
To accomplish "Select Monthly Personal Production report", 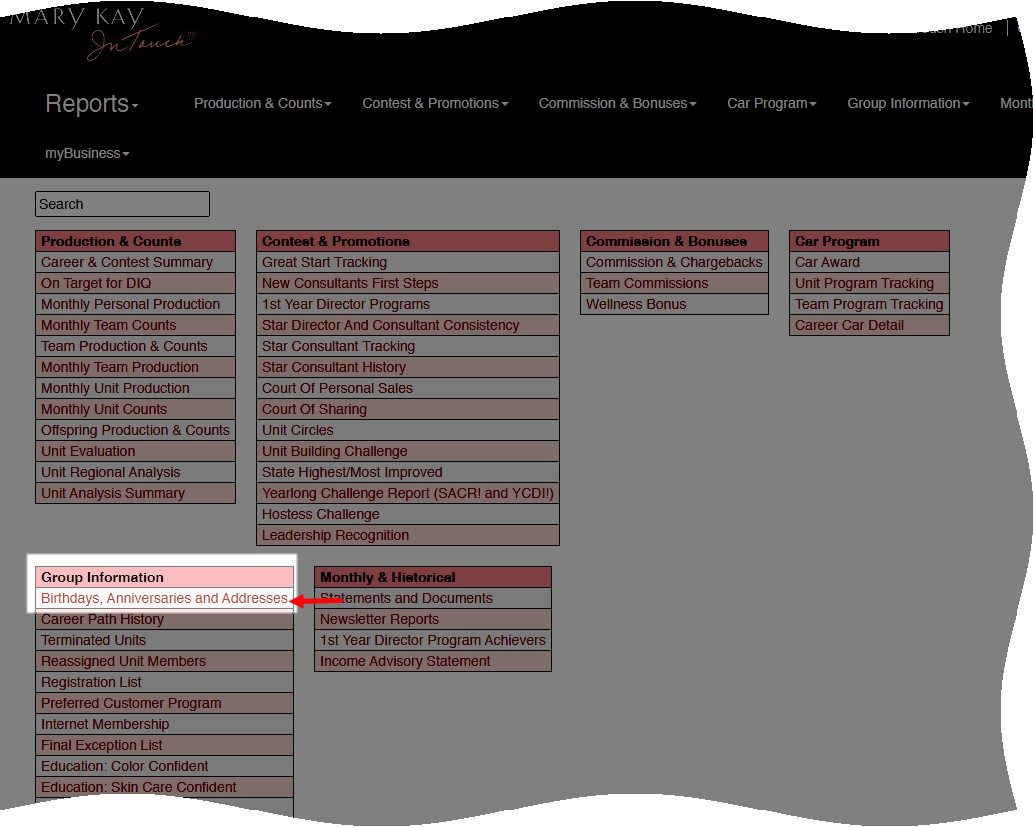I will (135, 305).
